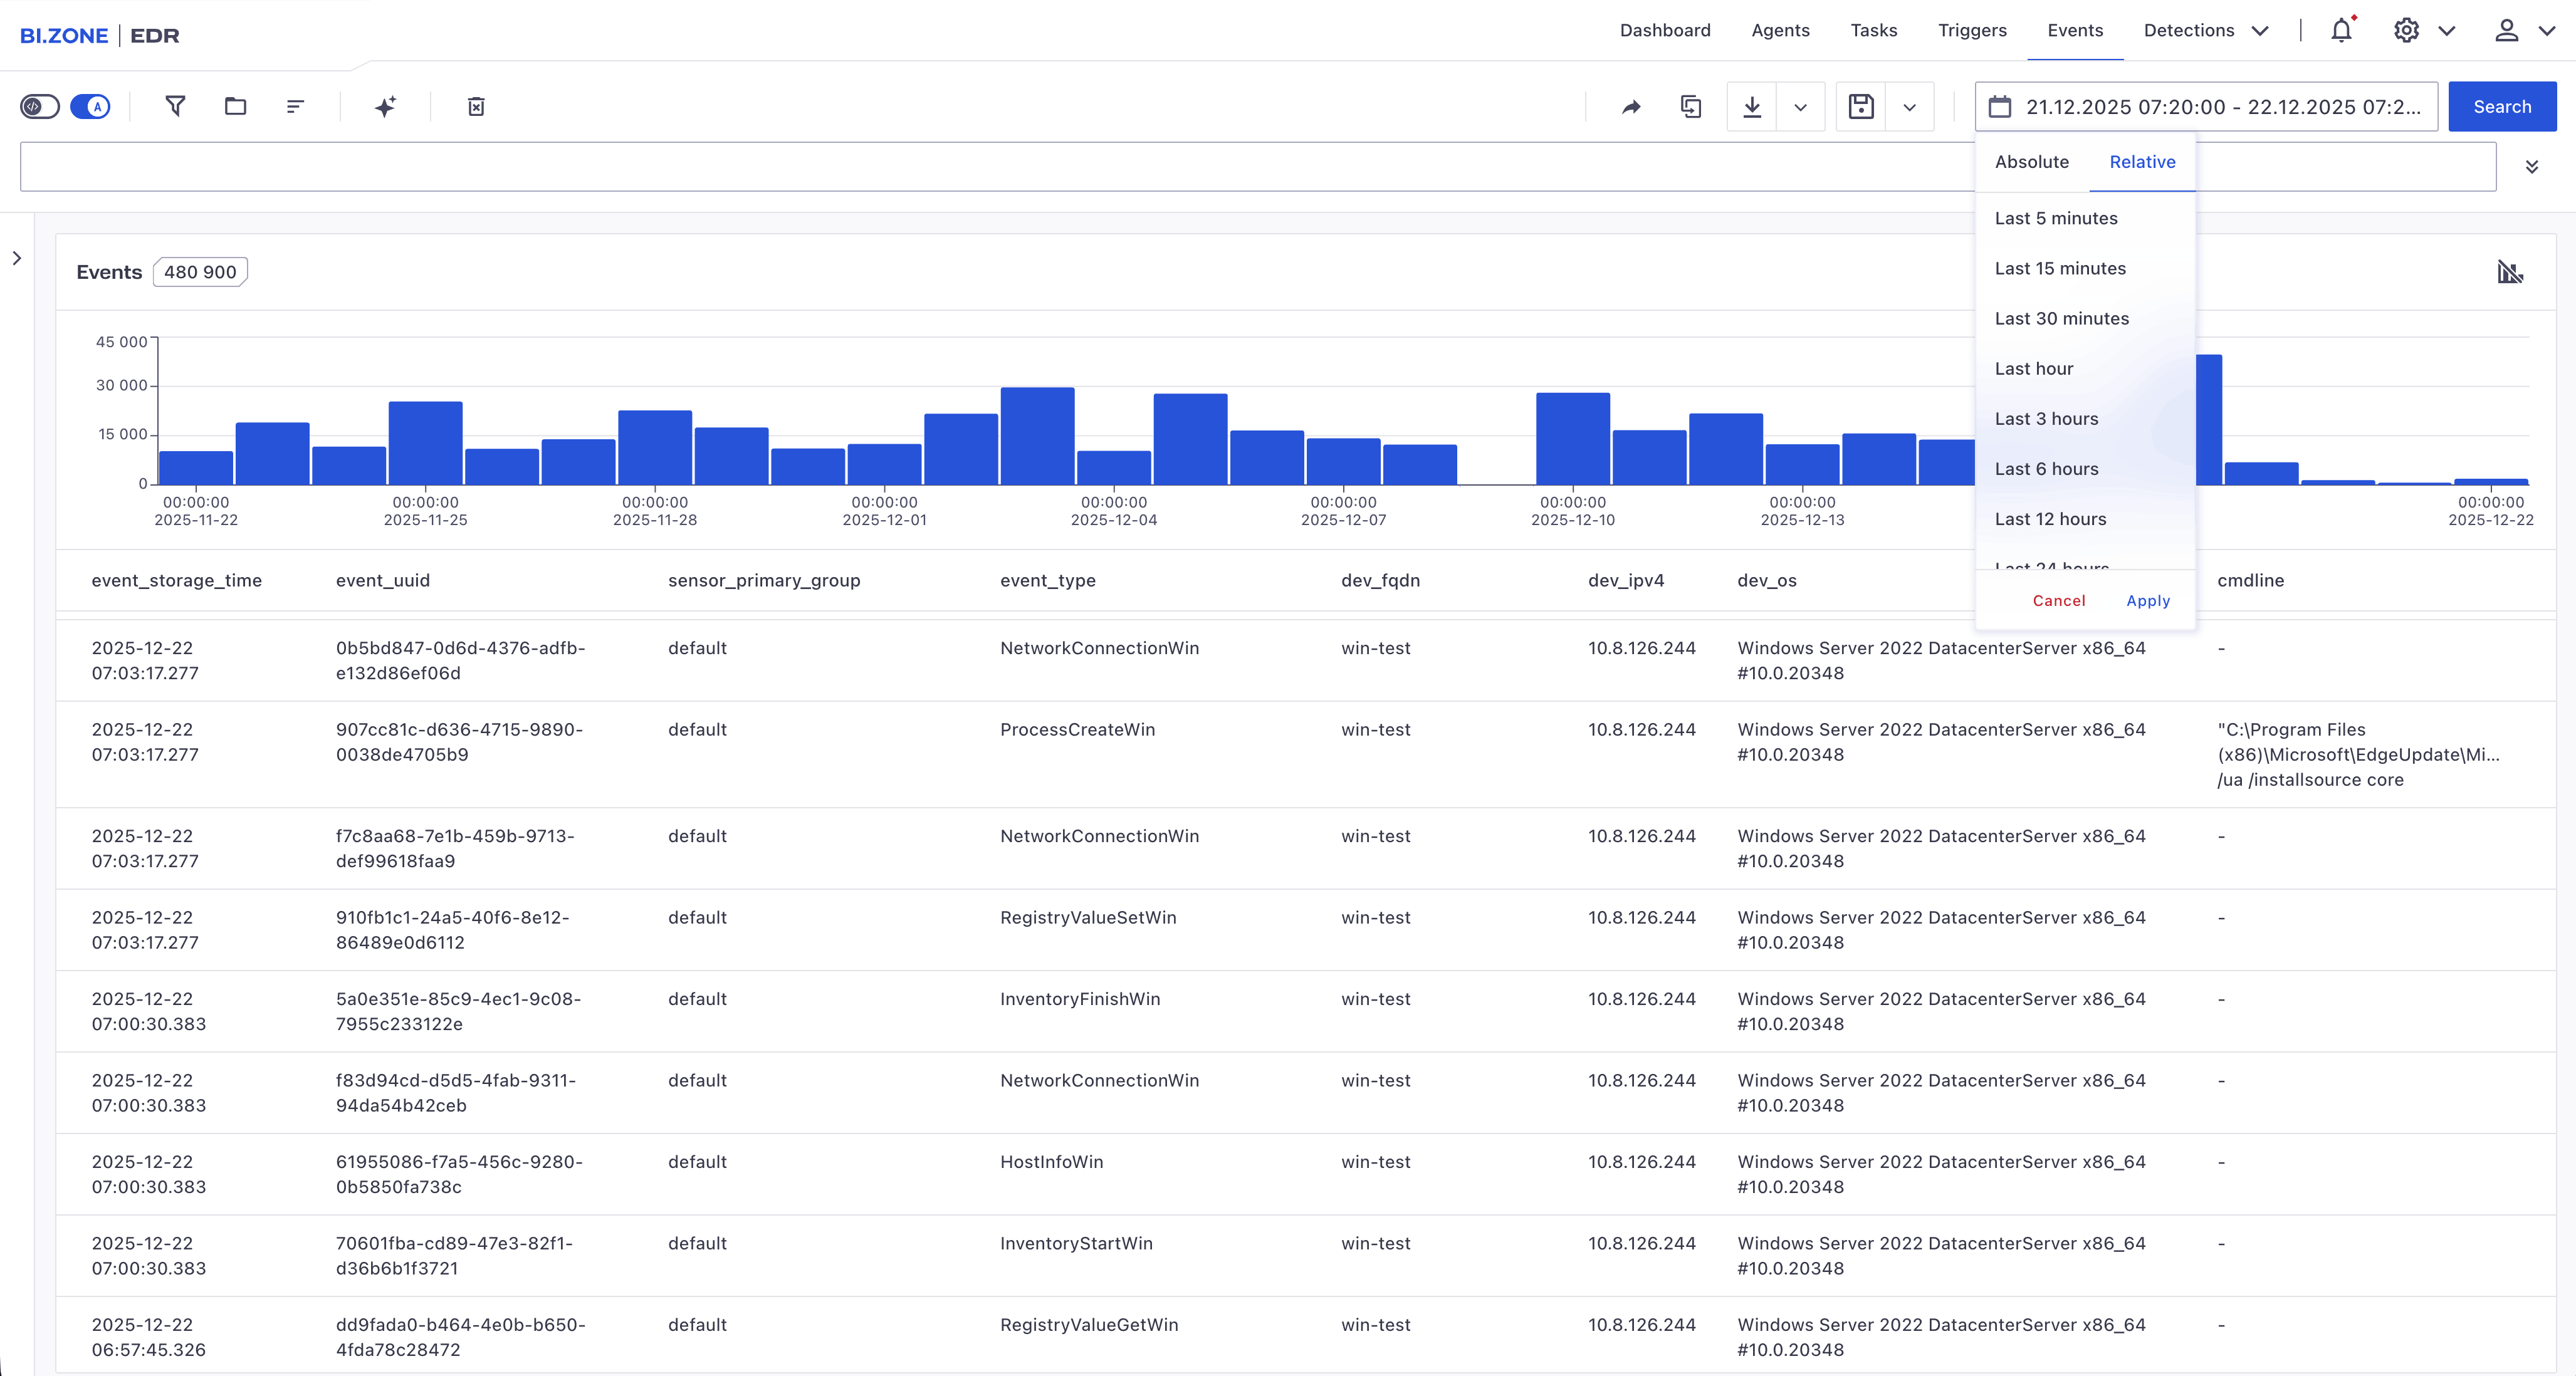Select 'Last 30 minutes' from the list

[2062, 318]
